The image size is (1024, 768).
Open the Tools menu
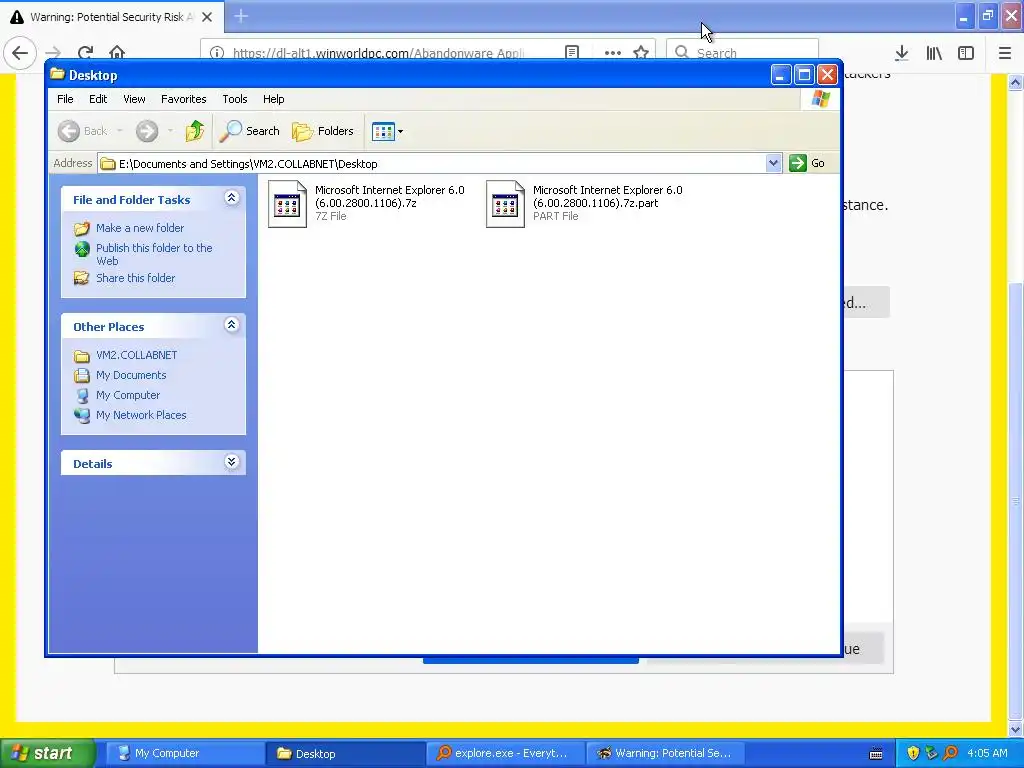[234, 99]
